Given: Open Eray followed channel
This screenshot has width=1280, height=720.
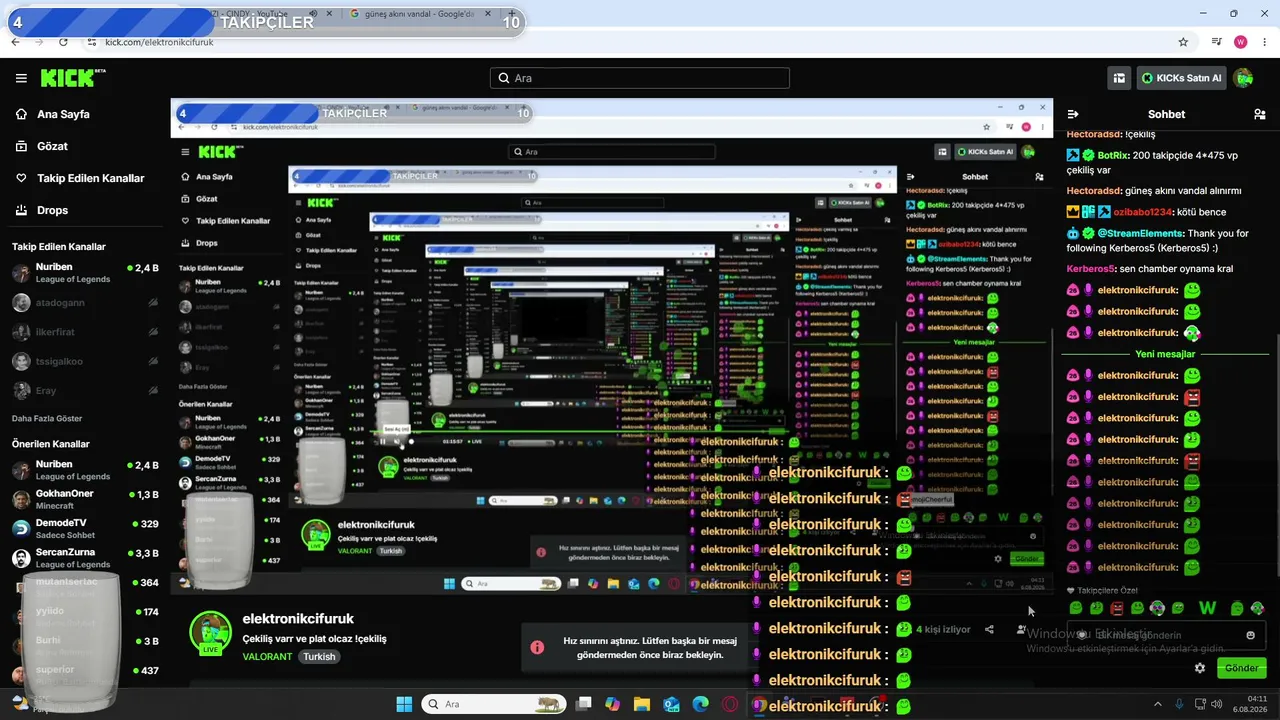Looking at the screenshot, I should point(85,390).
